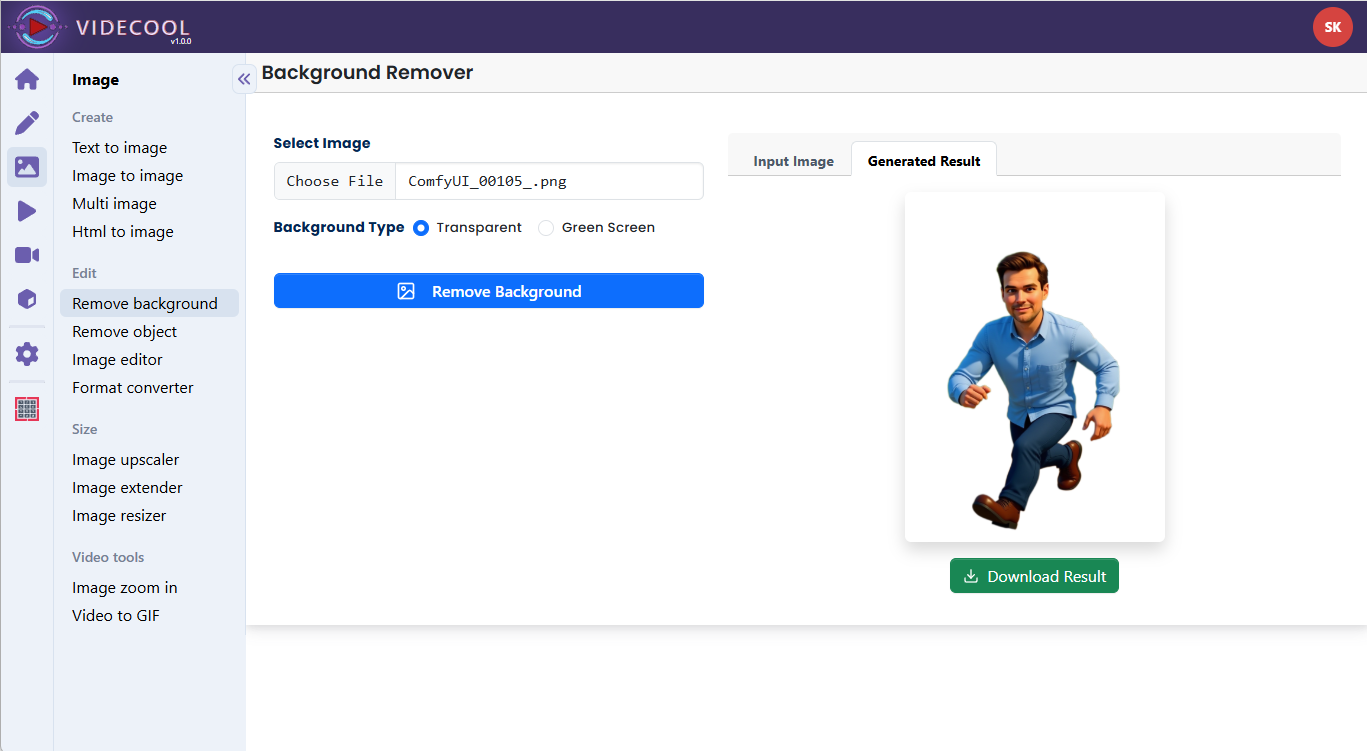The height and width of the screenshot is (751, 1367).
Task: Open the 3D cube icon in sidebar
Action: (x=27, y=299)
